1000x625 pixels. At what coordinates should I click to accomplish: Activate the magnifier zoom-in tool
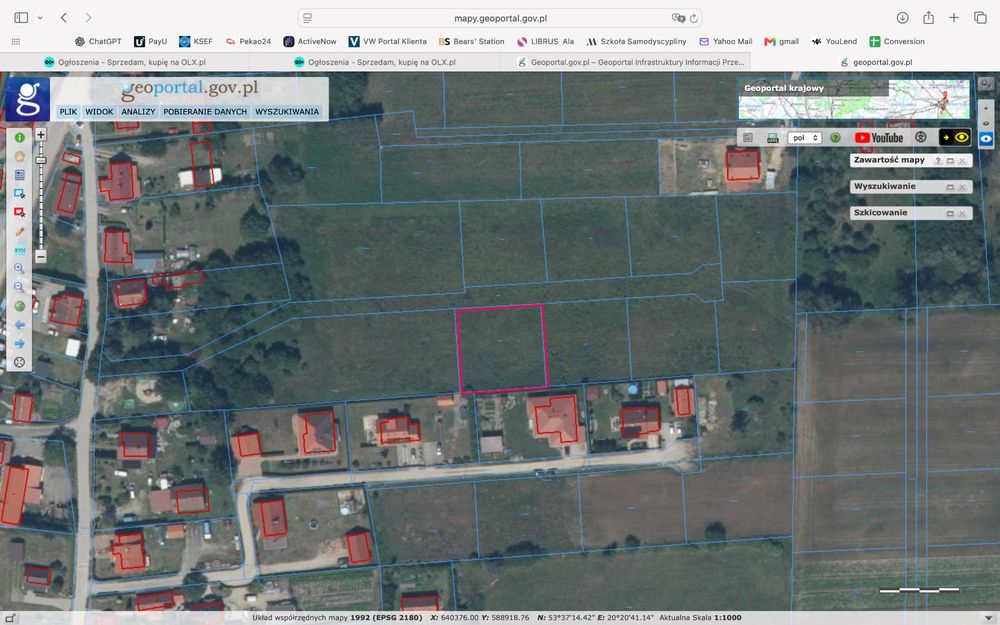coord(20,268)
